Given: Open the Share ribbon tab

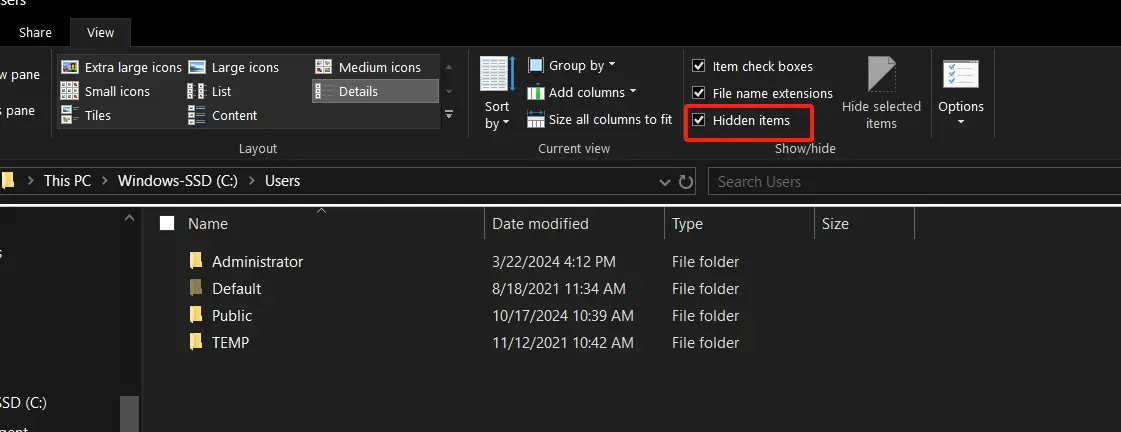Looking at the screenshot, I should coord(35,32).
